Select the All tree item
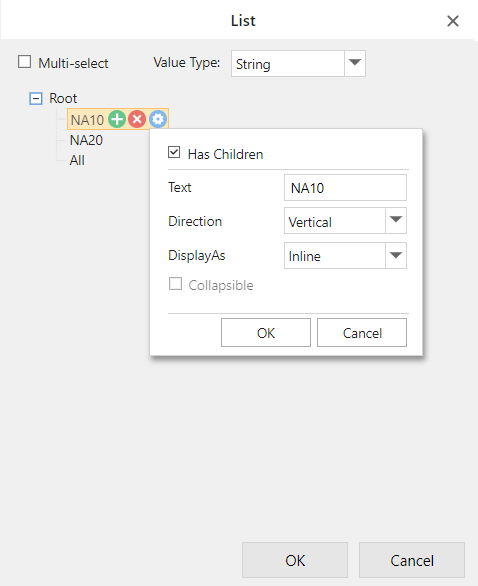The image size is (478, 586). [x=77, y=160]
